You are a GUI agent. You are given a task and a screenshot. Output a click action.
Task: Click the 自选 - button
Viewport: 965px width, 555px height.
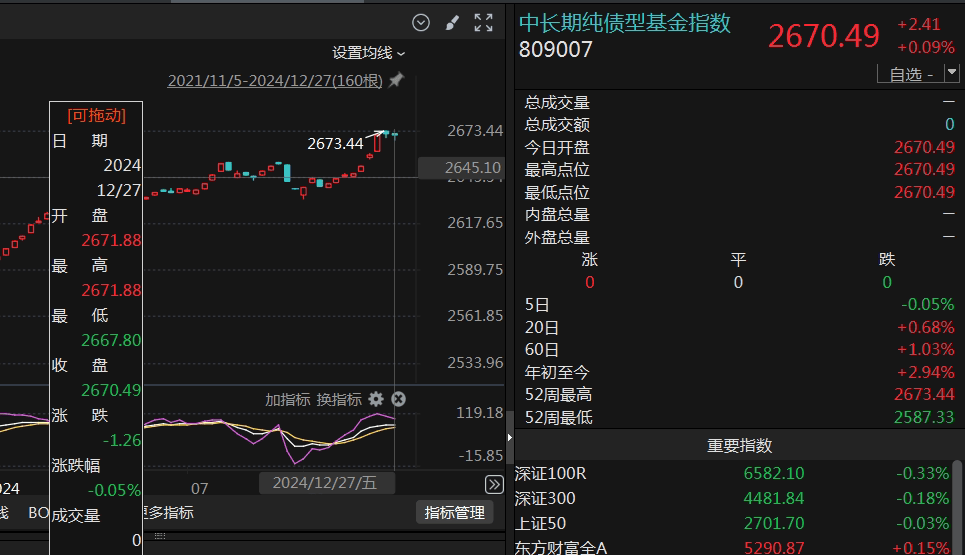click(x=911, y=74)
